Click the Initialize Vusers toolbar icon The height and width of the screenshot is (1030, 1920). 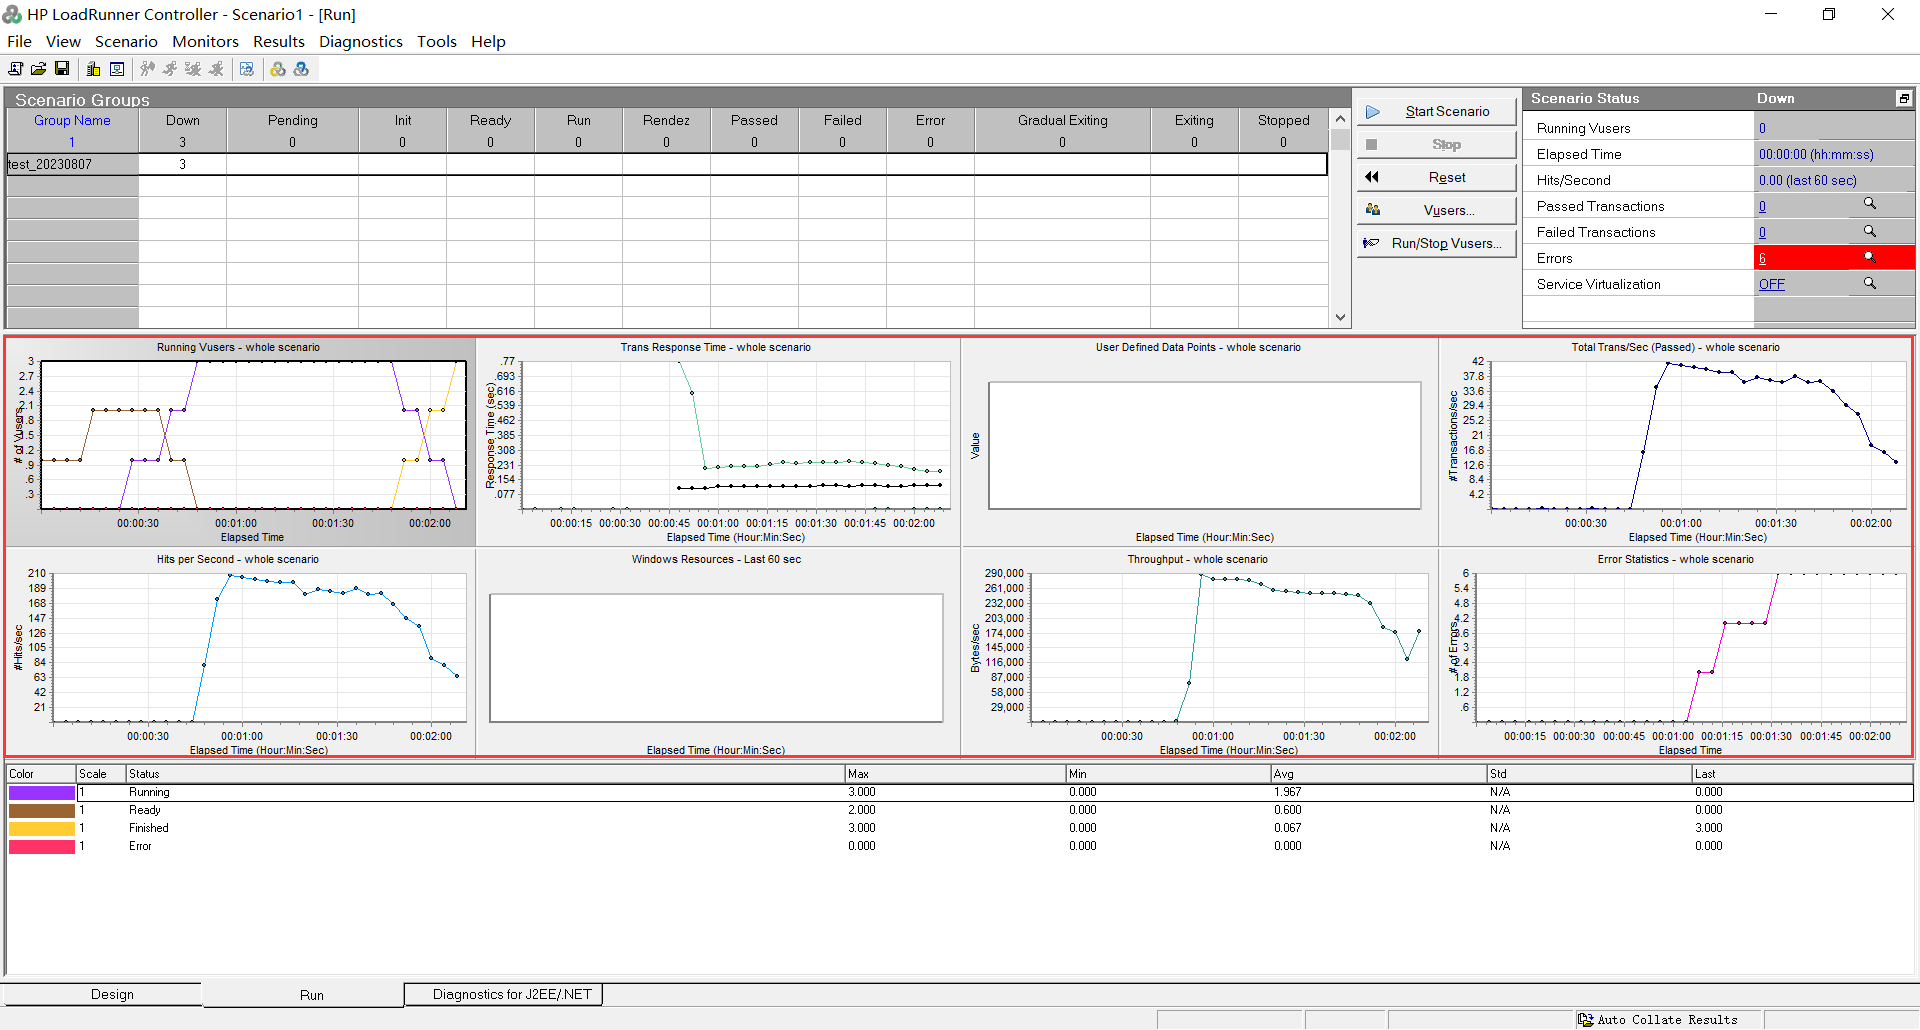click(147, 69)
